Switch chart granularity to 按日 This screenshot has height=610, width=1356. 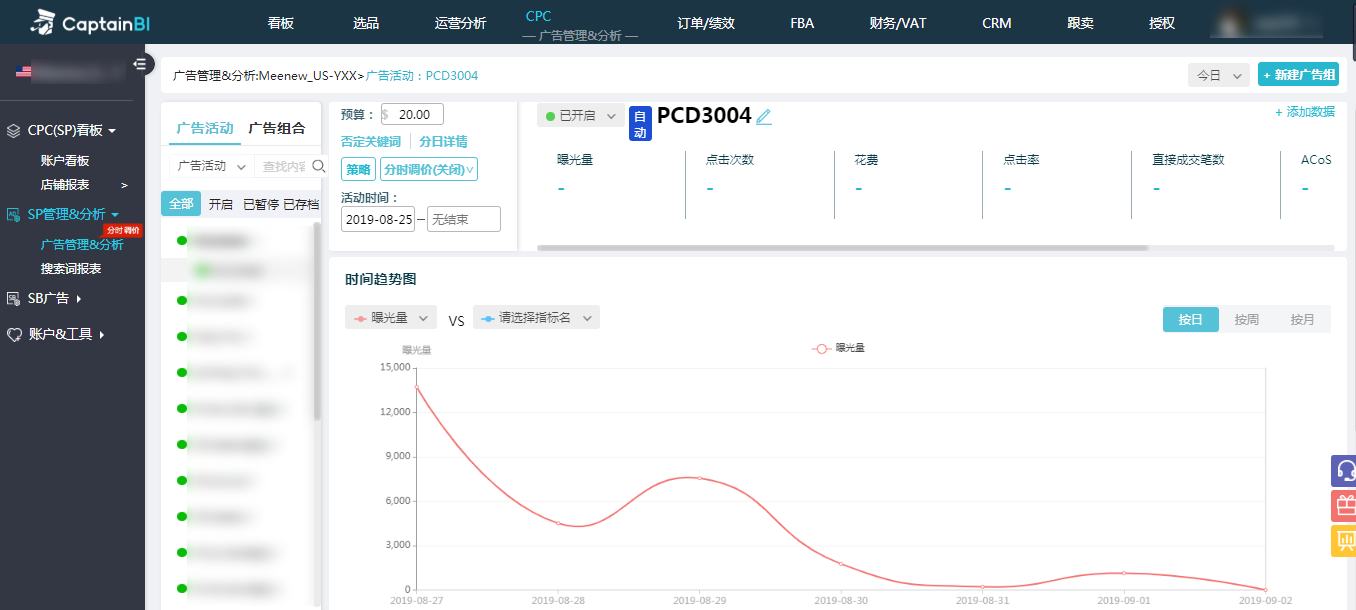1190,319
